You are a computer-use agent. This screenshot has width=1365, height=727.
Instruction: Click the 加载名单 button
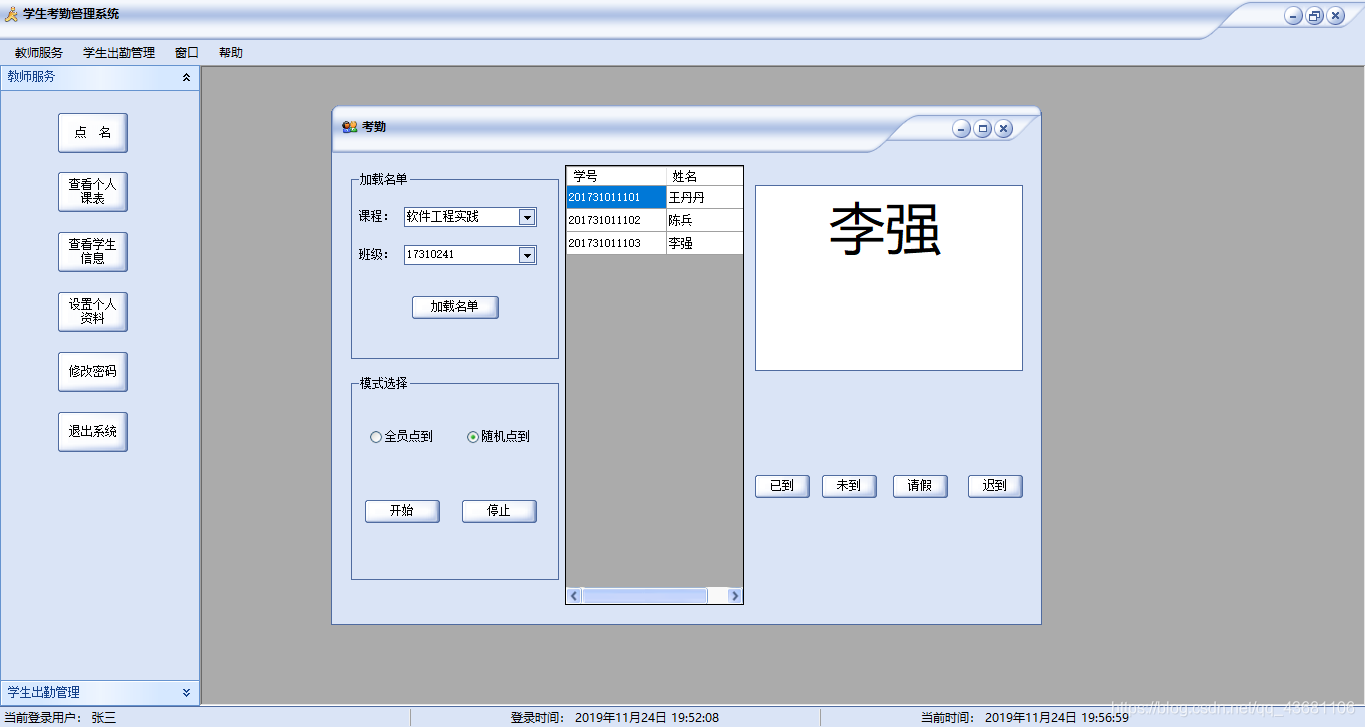(455, 307)
